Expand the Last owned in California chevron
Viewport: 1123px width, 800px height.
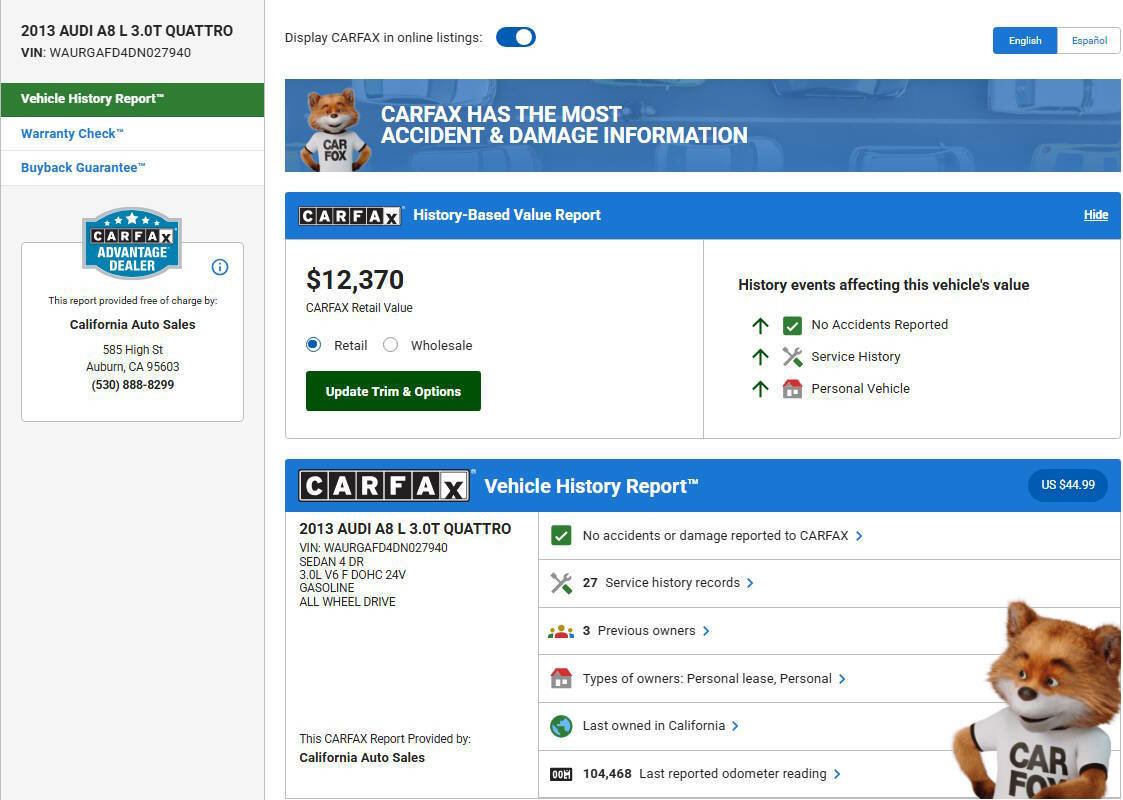point(735,726)
